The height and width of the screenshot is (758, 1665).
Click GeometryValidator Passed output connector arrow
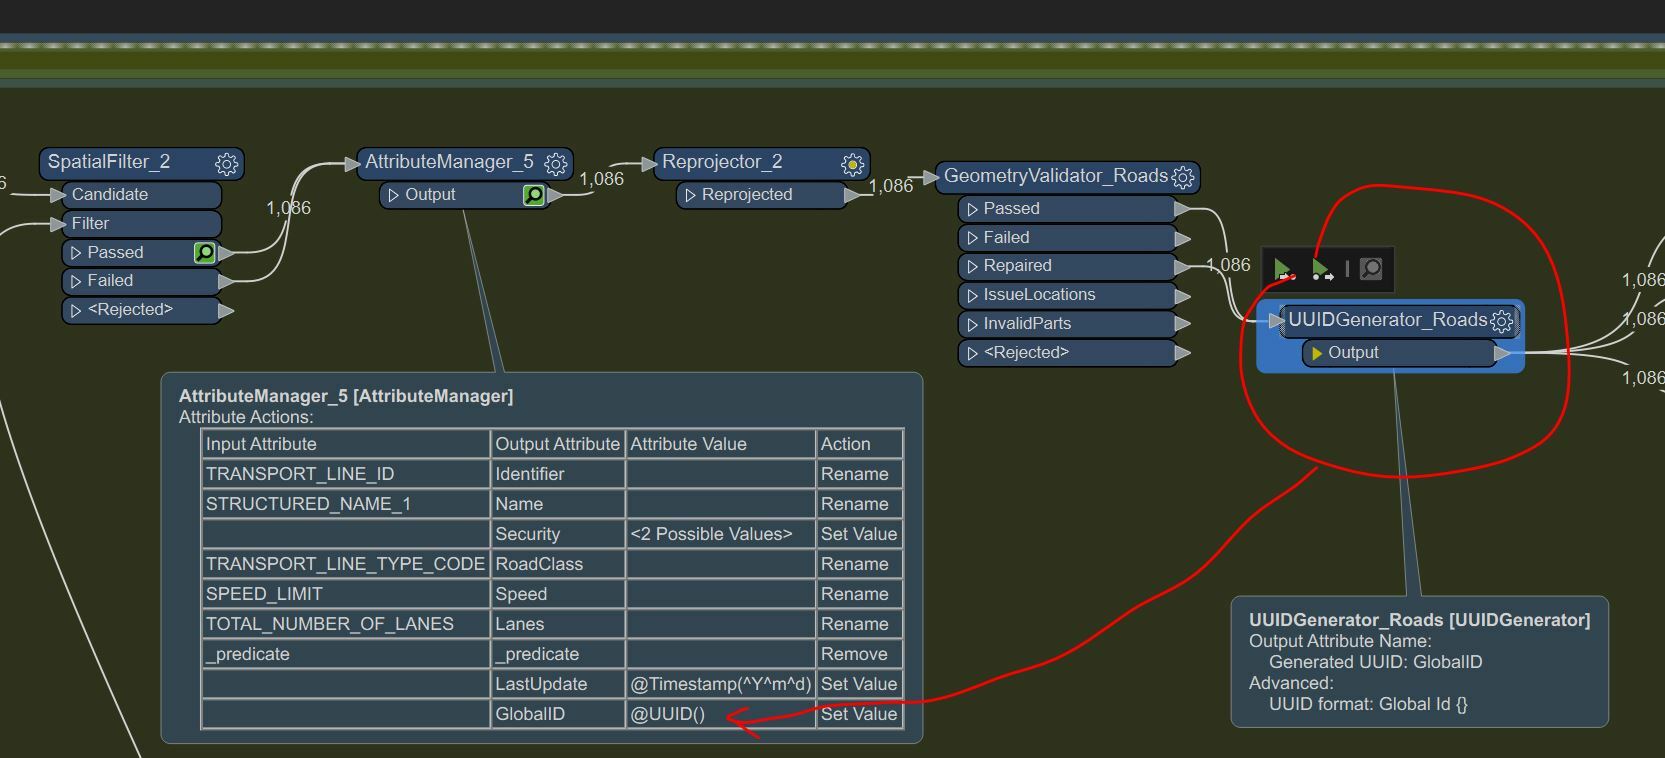coord(1183,209)
